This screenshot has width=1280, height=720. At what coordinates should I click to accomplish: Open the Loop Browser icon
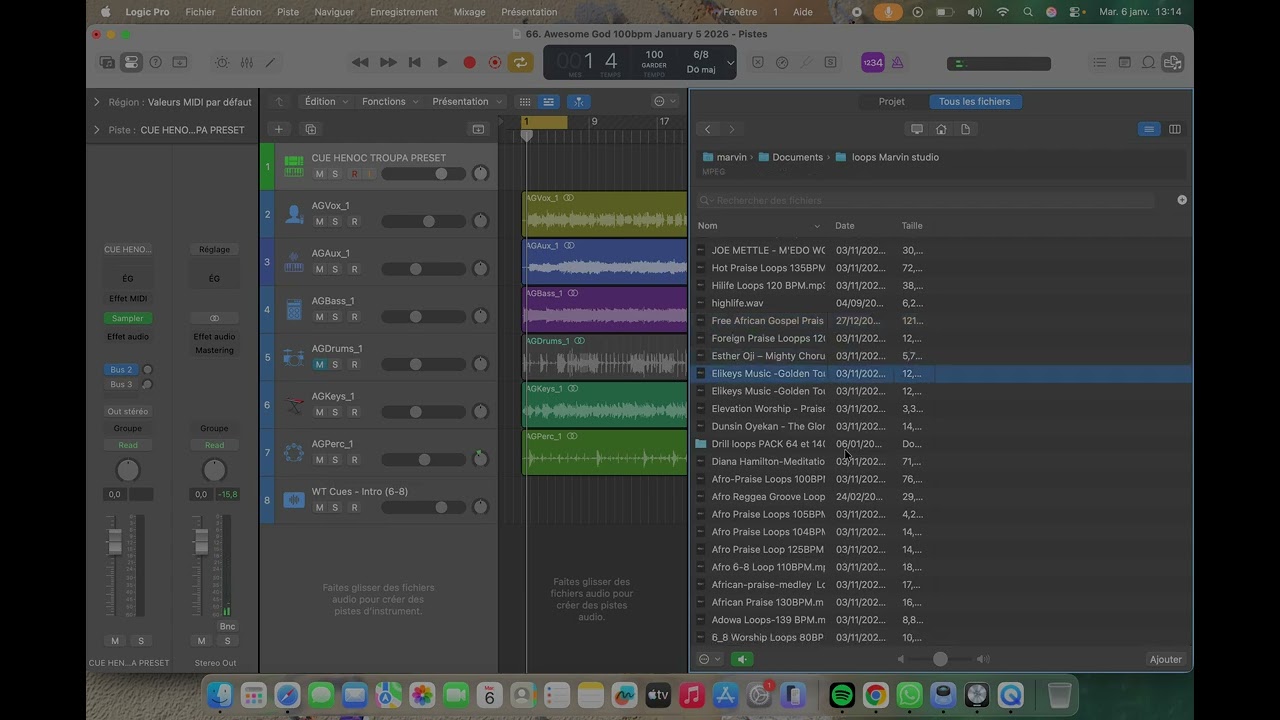1148,62
